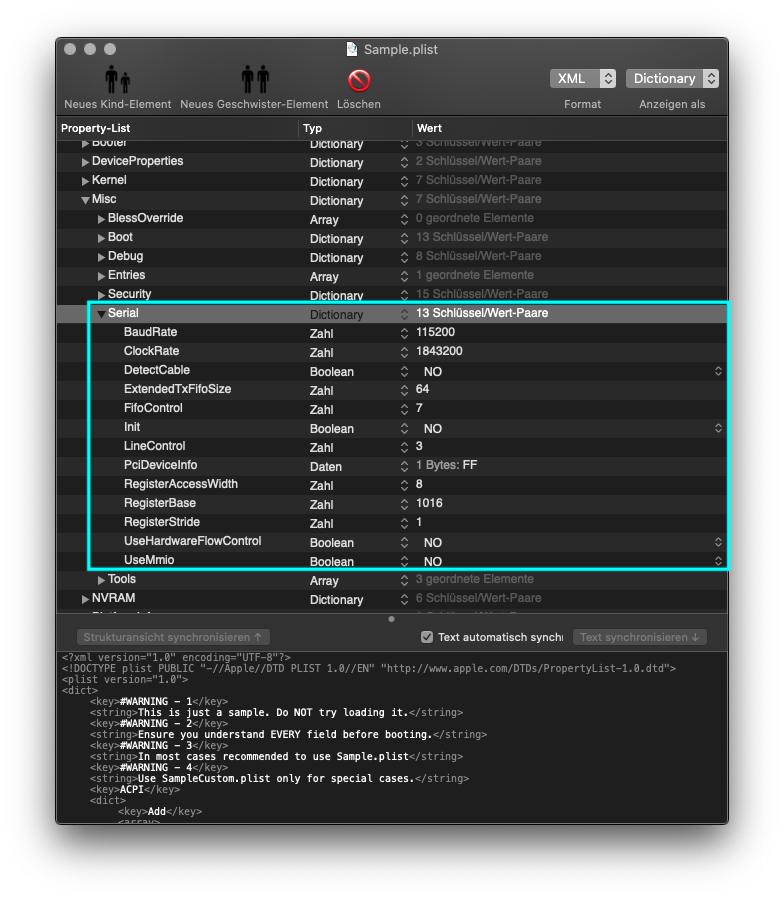This screenshot has height=898, width=784.
Task: Open UseMmio NO value popup
Action: (718, 561)
